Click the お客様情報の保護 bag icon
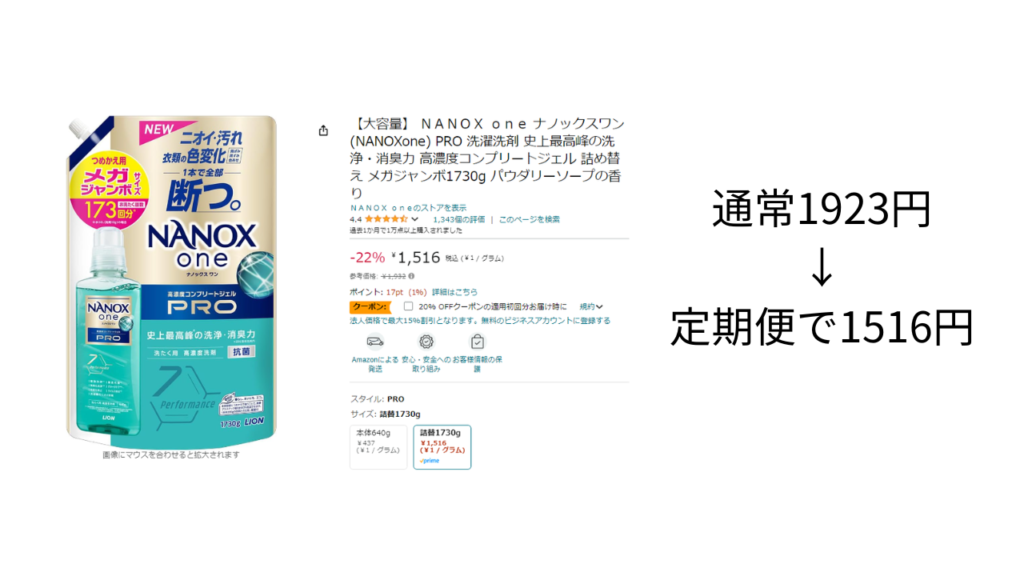 [477, 342]
